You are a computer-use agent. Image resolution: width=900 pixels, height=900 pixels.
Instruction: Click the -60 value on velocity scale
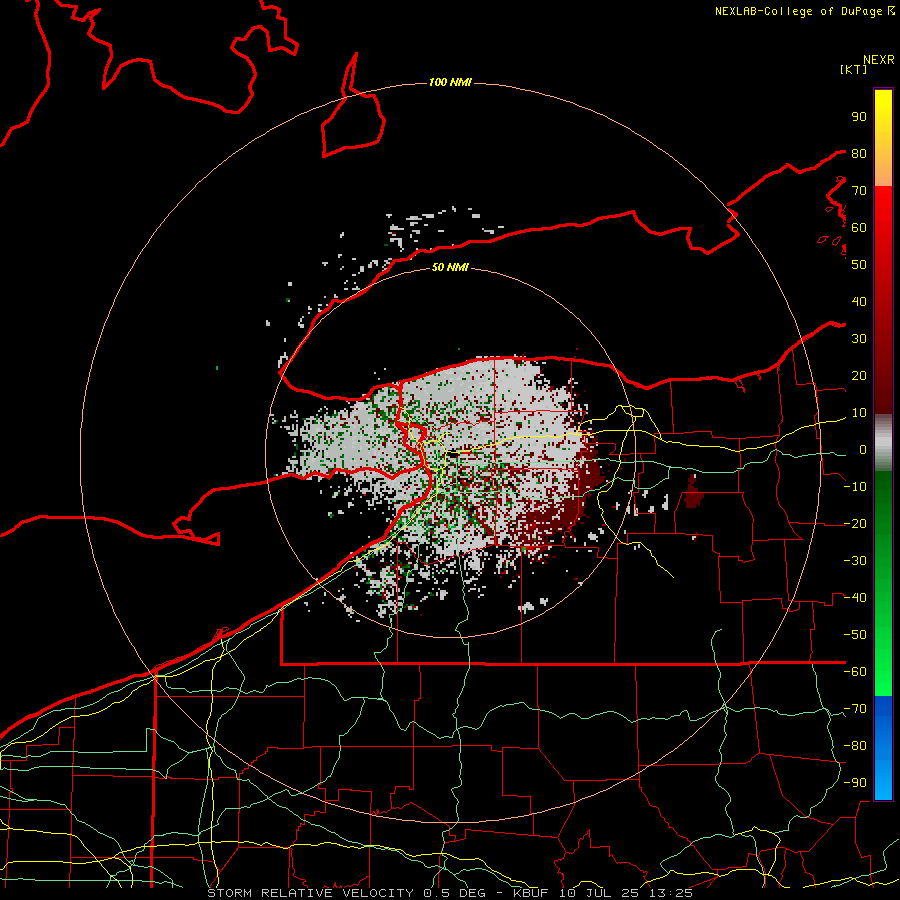(x=855, y=672)
